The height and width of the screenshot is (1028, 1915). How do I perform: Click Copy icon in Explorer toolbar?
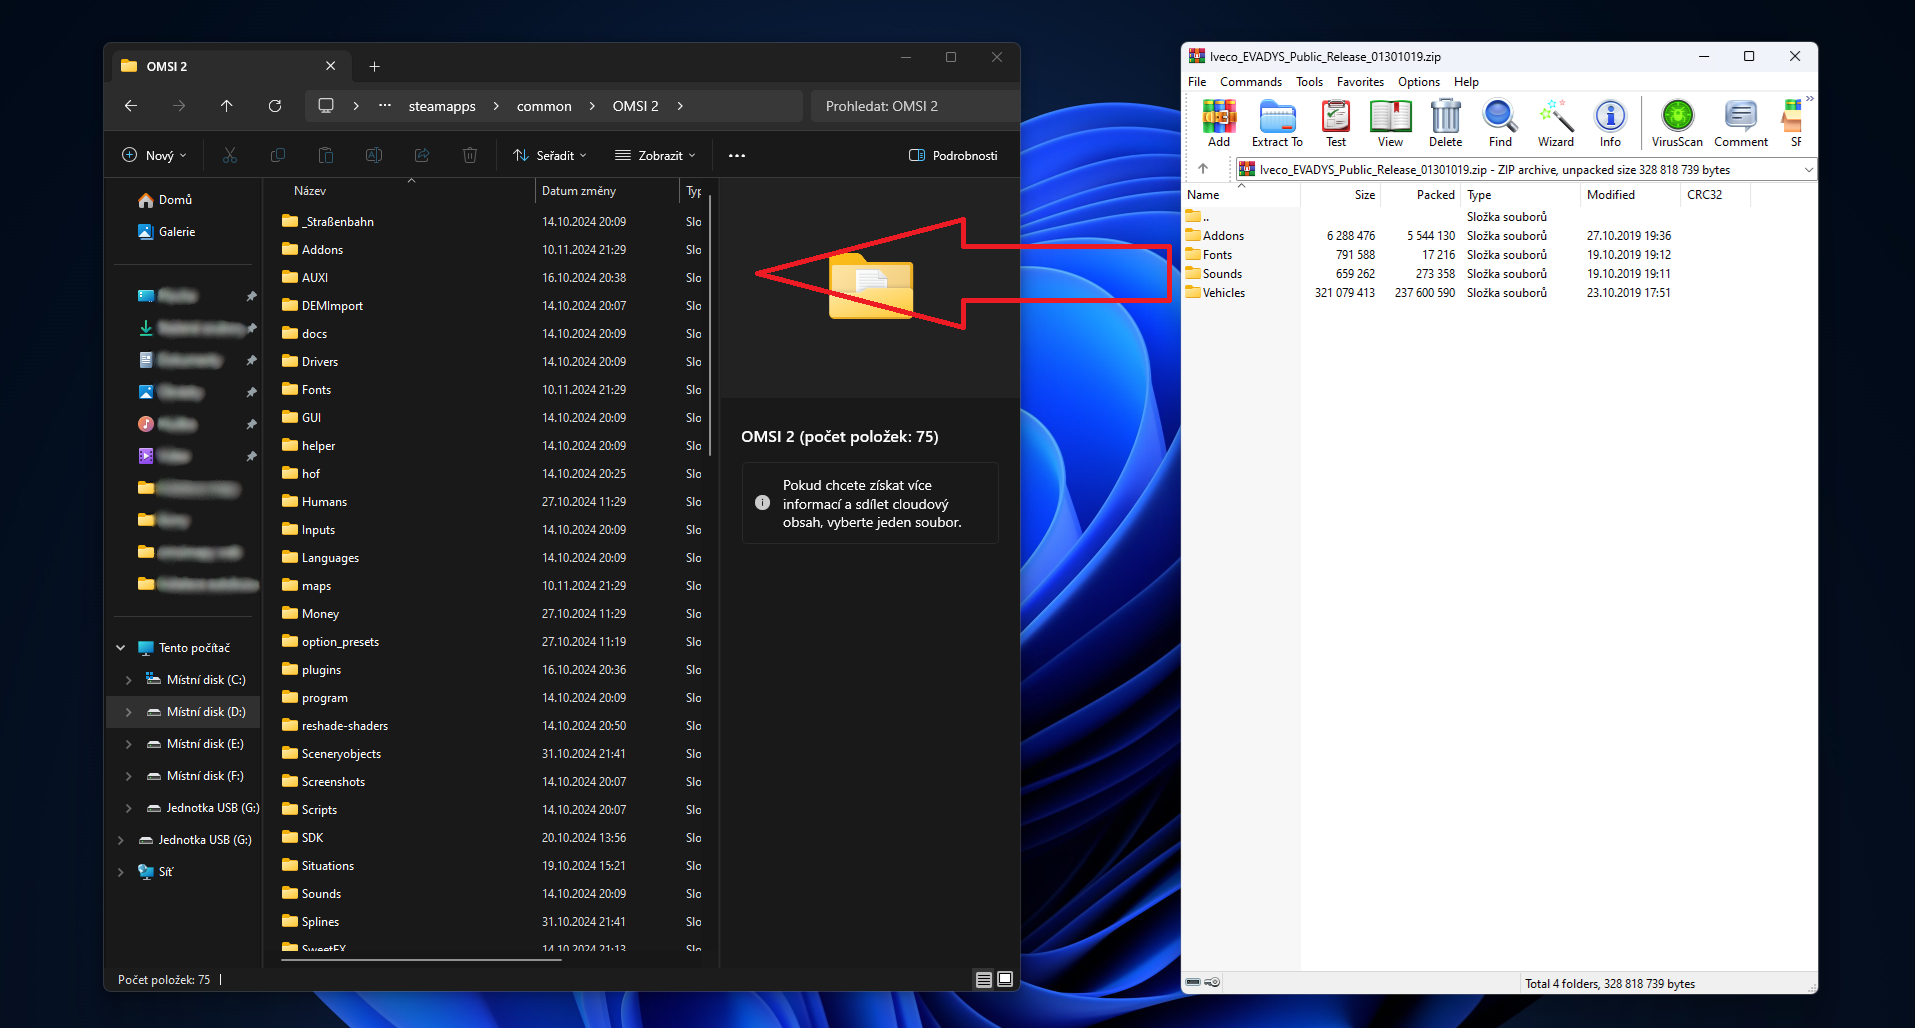click(278, 155)
